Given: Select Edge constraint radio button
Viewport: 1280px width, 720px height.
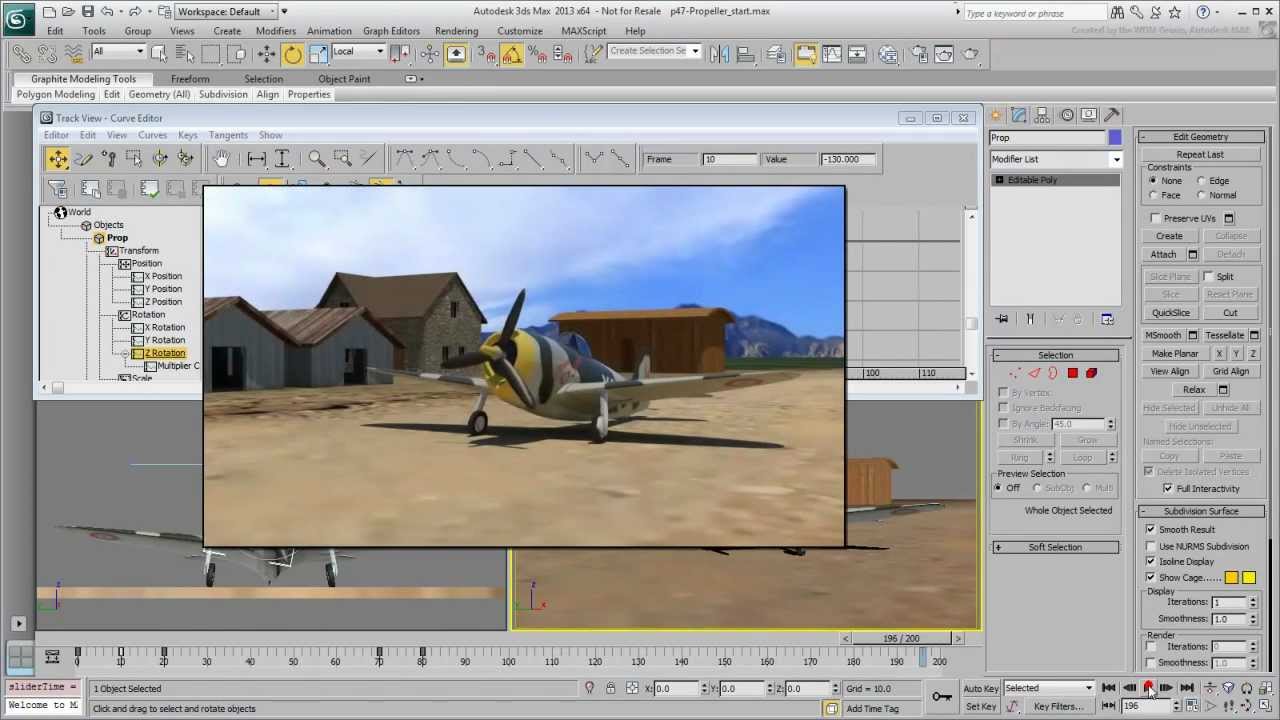Looking at the screenshot, I should 1202,181.
